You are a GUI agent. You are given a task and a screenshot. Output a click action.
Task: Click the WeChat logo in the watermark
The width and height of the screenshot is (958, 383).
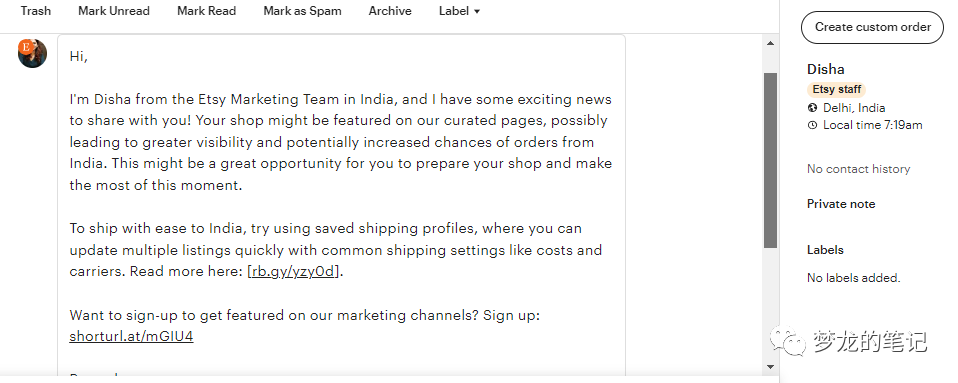pyautogui.click(x=788, y=341)
